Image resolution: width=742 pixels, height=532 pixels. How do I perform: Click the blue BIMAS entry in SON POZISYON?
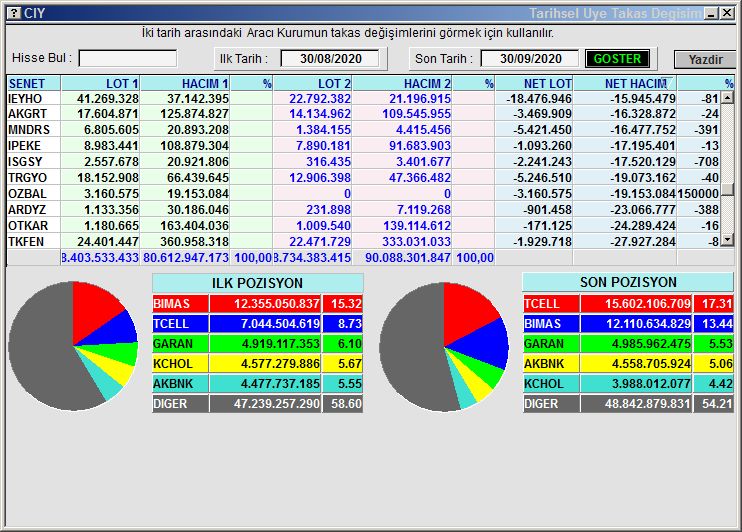point(628,324)
